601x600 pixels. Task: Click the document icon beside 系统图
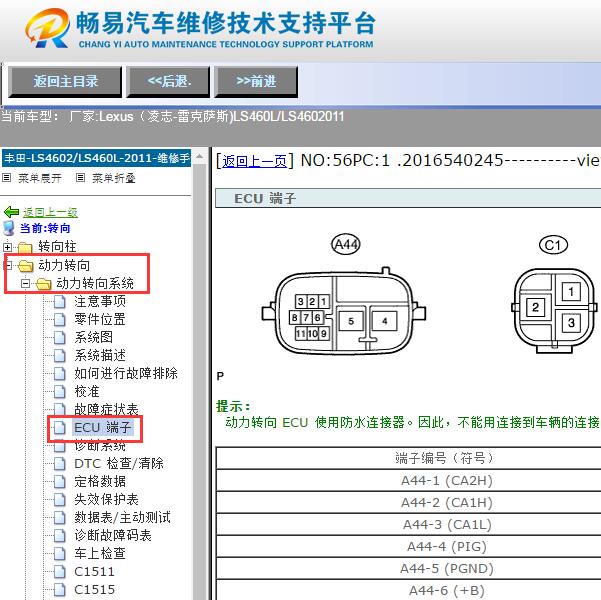[x=59, y=337]
